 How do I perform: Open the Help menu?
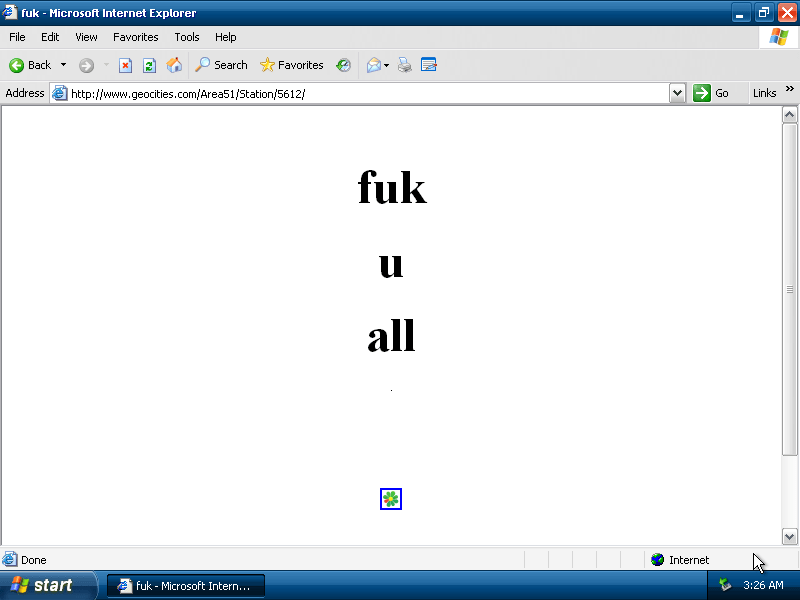tap(226, 37)
